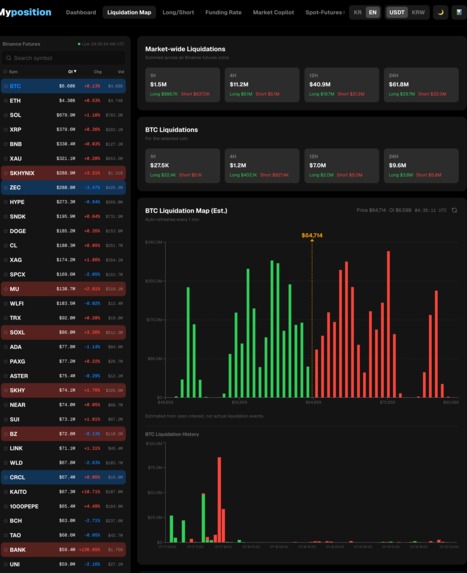Select the XAG coin row
The width and height of the screenshot is (467, 573).
coord(63,260)
